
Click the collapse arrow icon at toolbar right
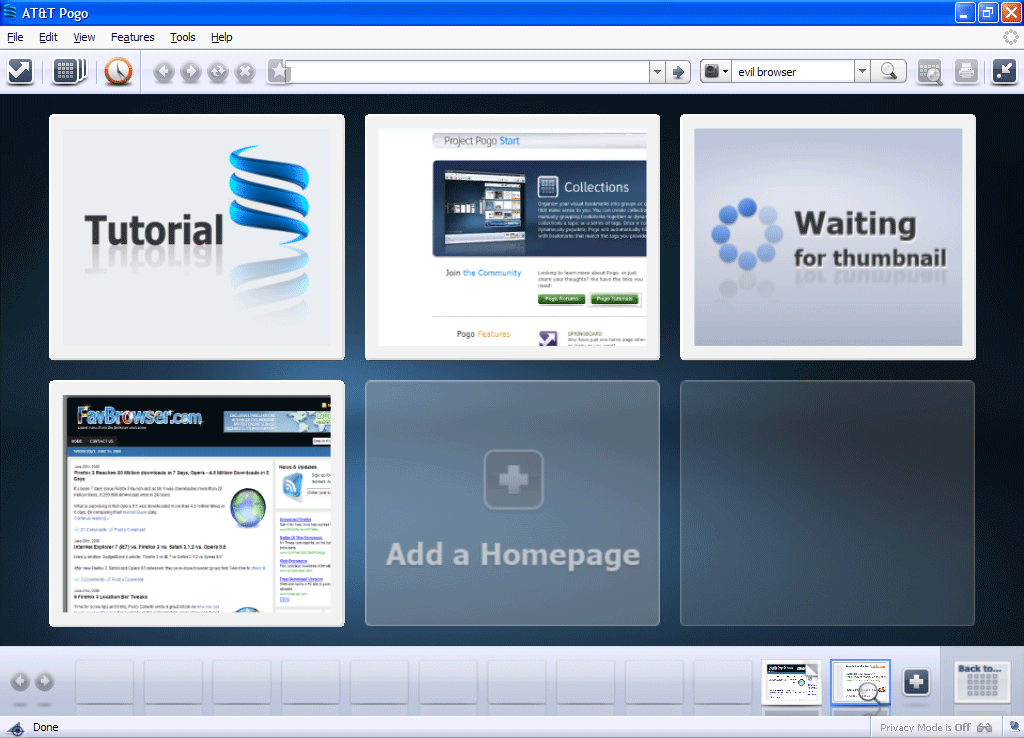click(1003, 72)
